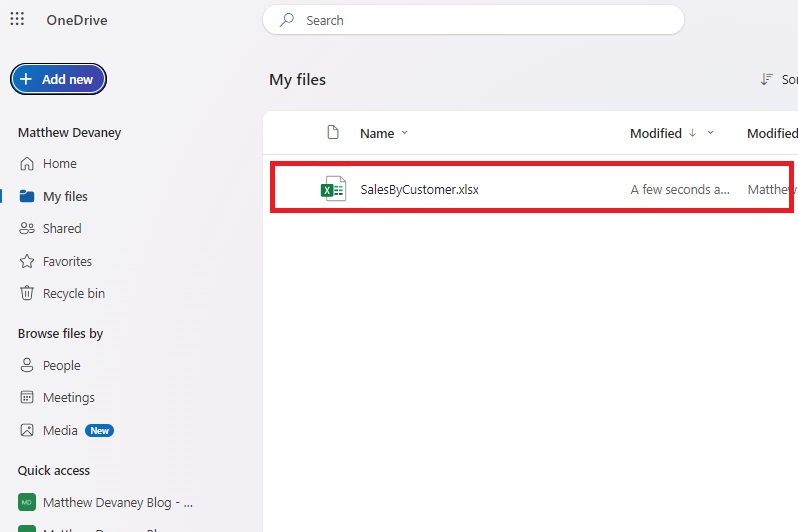Click the Sort icon above the file list
The image size is (798, 532).
coord(767,80)
